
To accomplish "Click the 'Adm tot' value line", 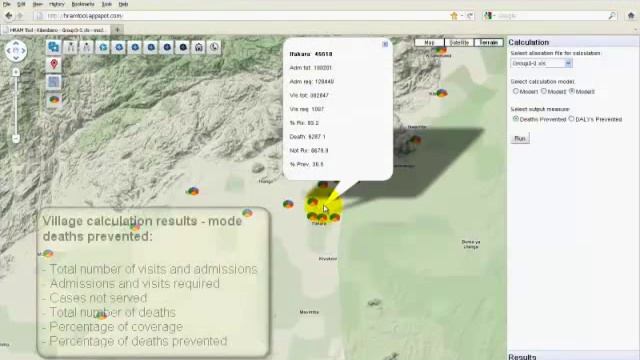I will click(x=310, y=68).
